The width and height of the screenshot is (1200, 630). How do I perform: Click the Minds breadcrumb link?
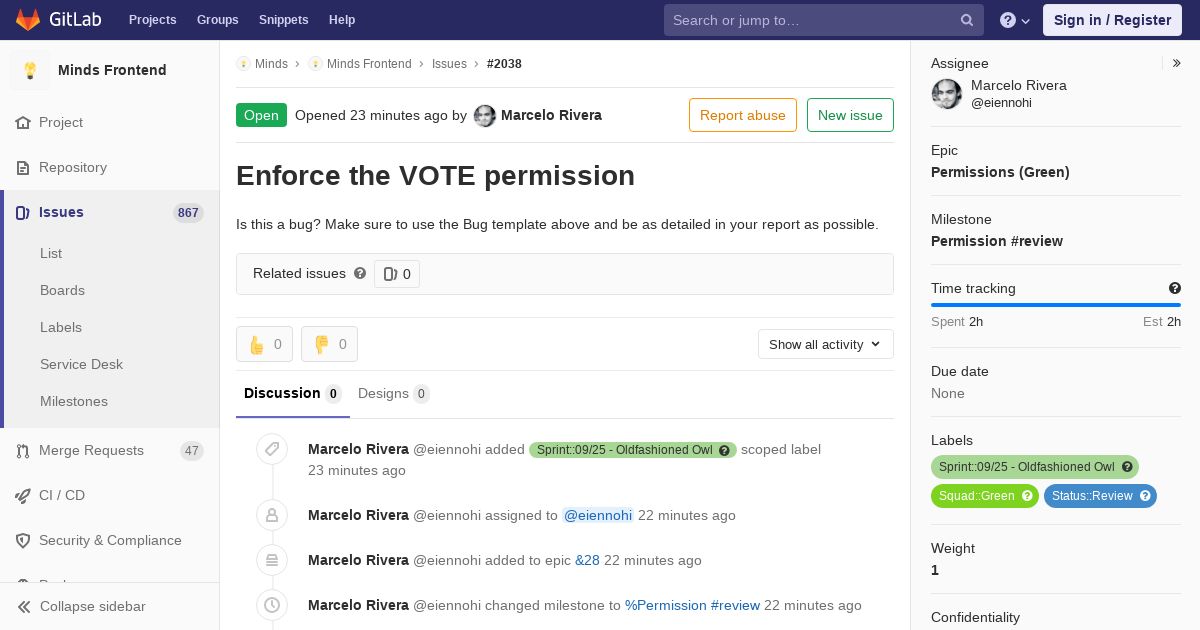point(271,63)
